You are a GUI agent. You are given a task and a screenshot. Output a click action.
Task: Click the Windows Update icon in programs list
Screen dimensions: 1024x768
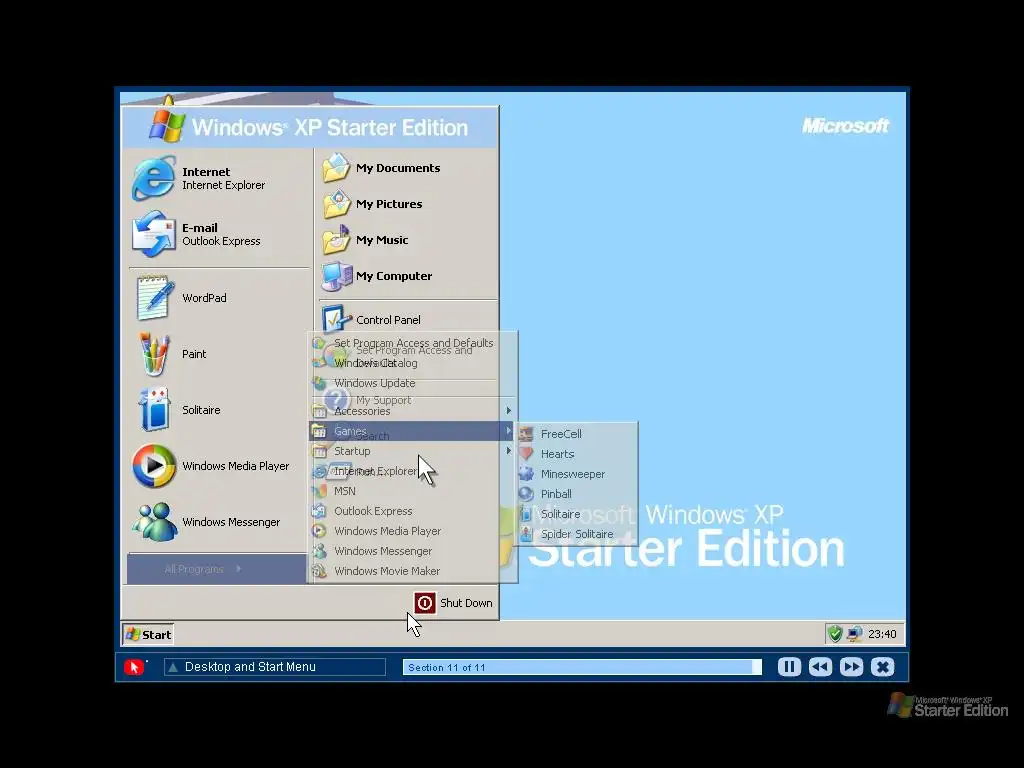click(x=319, y=383)
